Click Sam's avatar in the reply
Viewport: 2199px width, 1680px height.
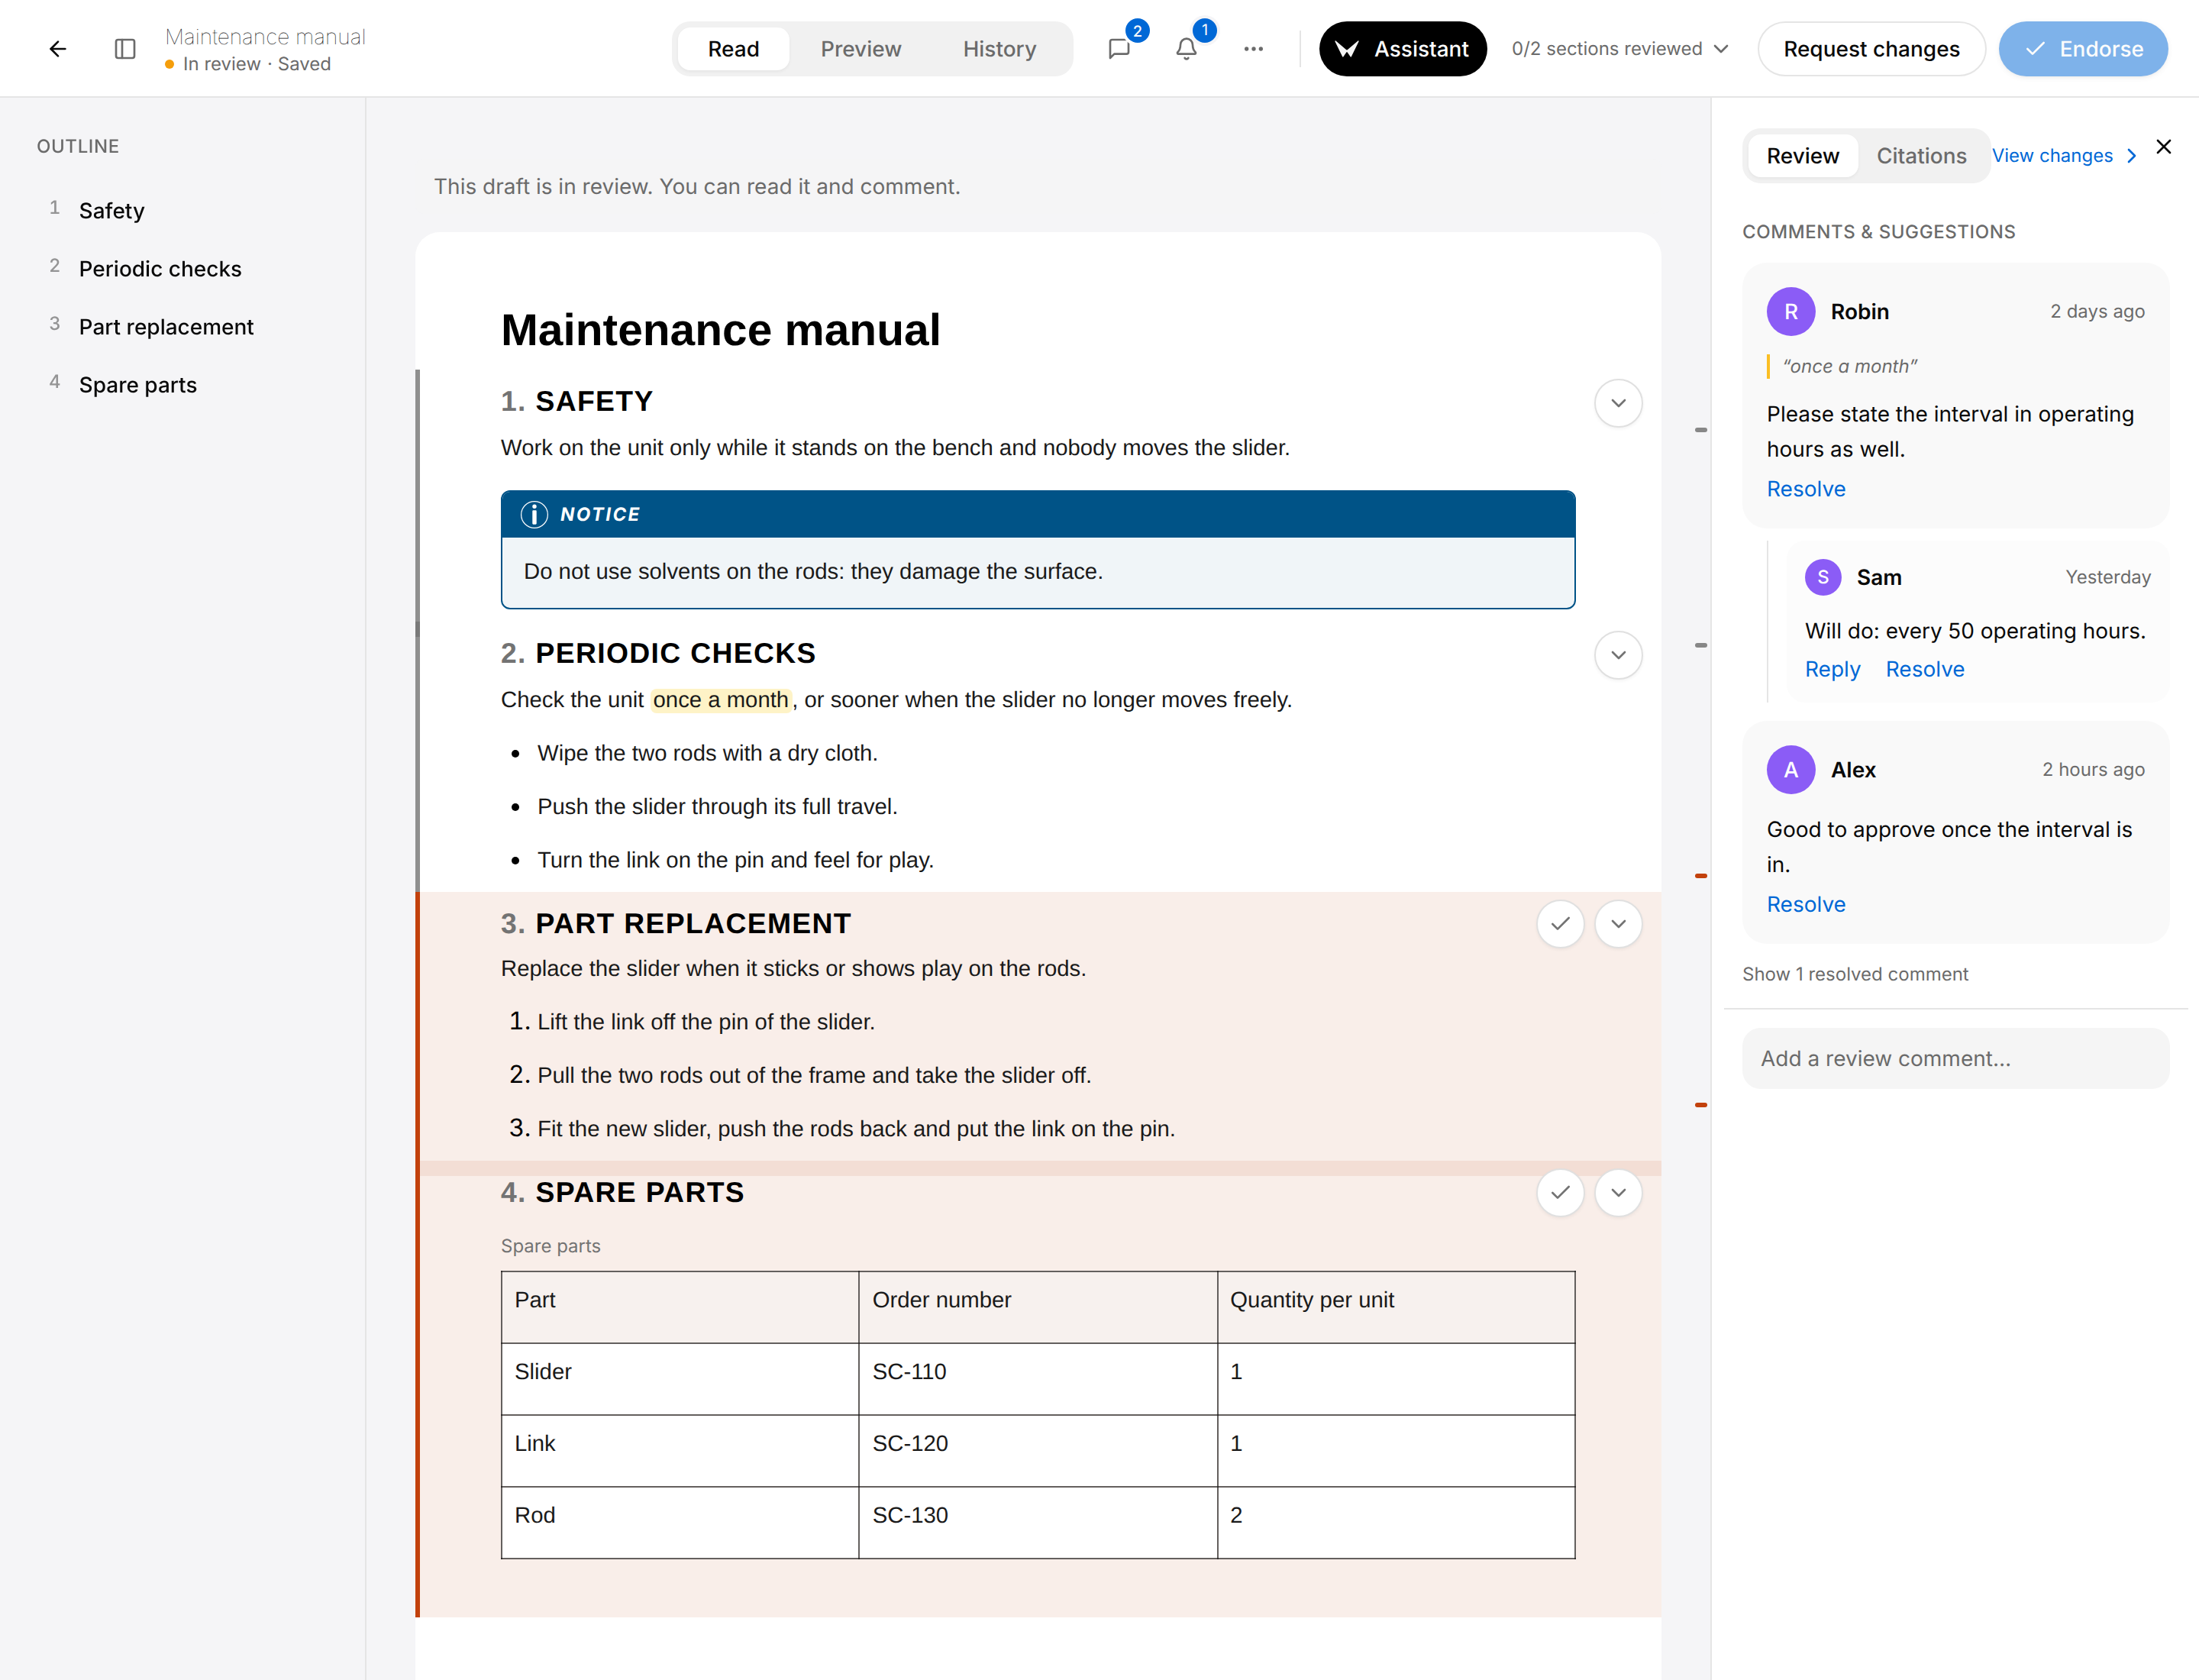click(1822, 577)
